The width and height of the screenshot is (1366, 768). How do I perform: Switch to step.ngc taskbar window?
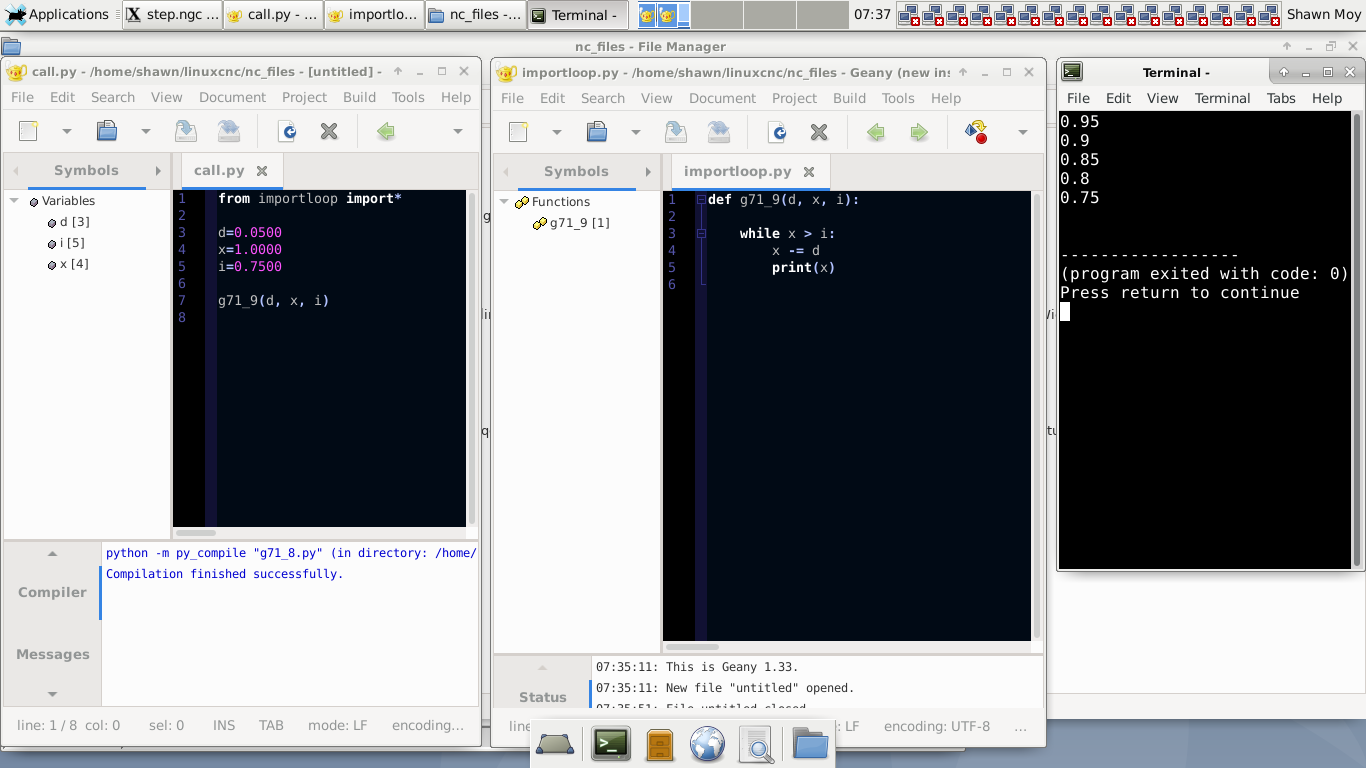(x=172, y=15)
